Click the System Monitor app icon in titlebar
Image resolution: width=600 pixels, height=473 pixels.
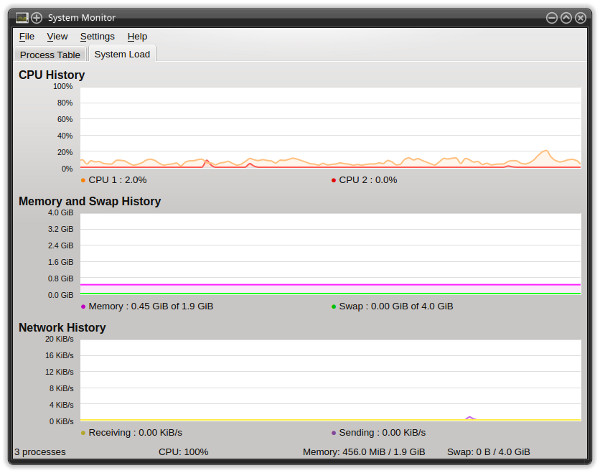pos(22,18)
